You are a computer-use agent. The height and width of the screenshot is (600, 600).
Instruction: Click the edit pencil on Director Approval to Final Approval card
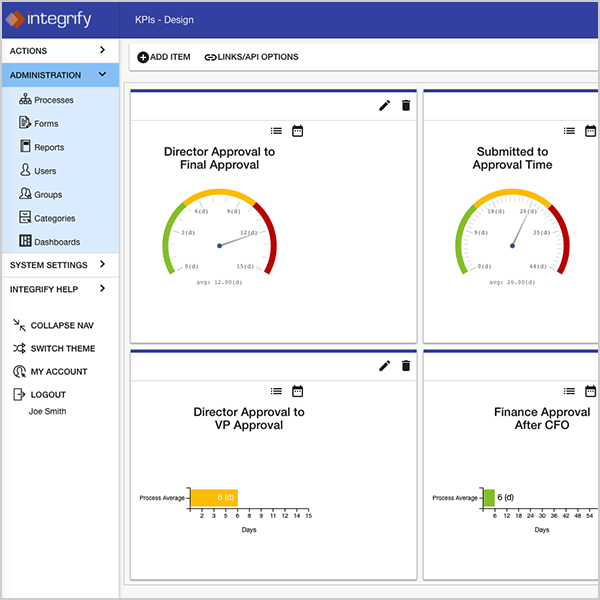pos(385,106)
